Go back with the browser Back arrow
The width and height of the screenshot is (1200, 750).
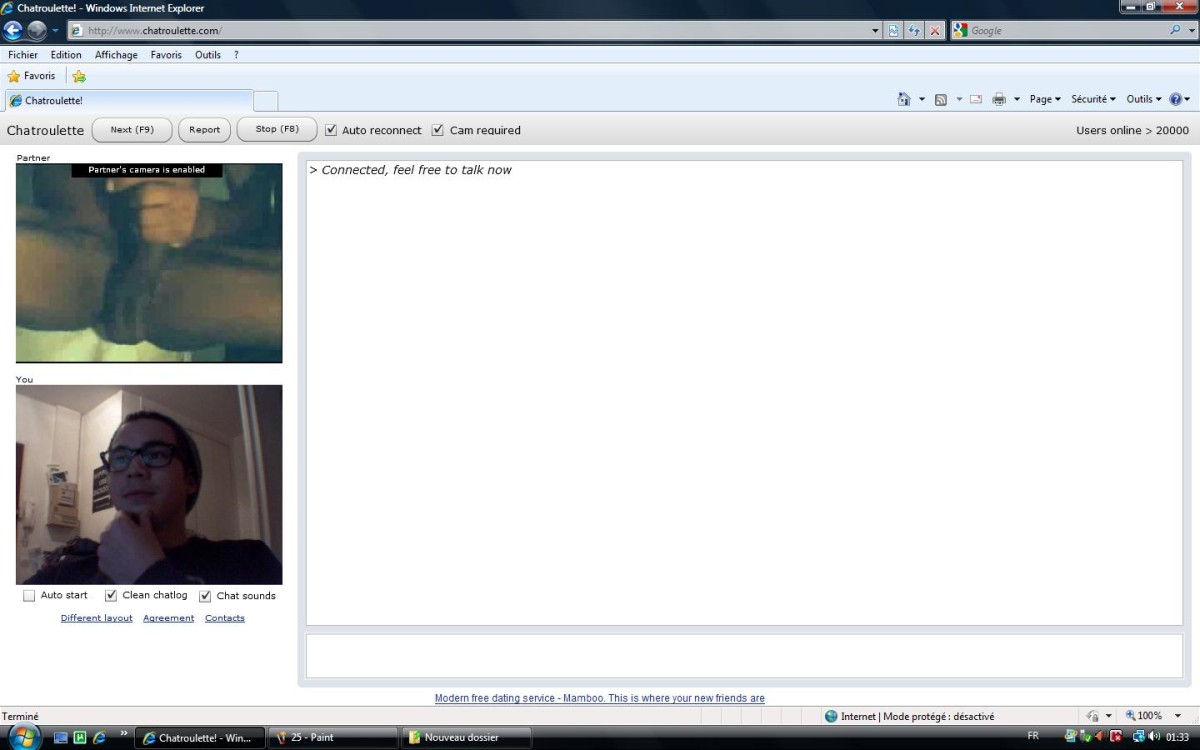tap(14, 30)
